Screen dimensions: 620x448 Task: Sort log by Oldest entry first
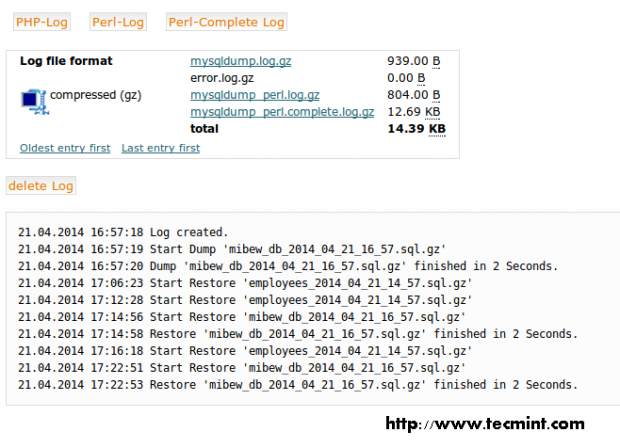pyautogui.click(x=65, y=148)
